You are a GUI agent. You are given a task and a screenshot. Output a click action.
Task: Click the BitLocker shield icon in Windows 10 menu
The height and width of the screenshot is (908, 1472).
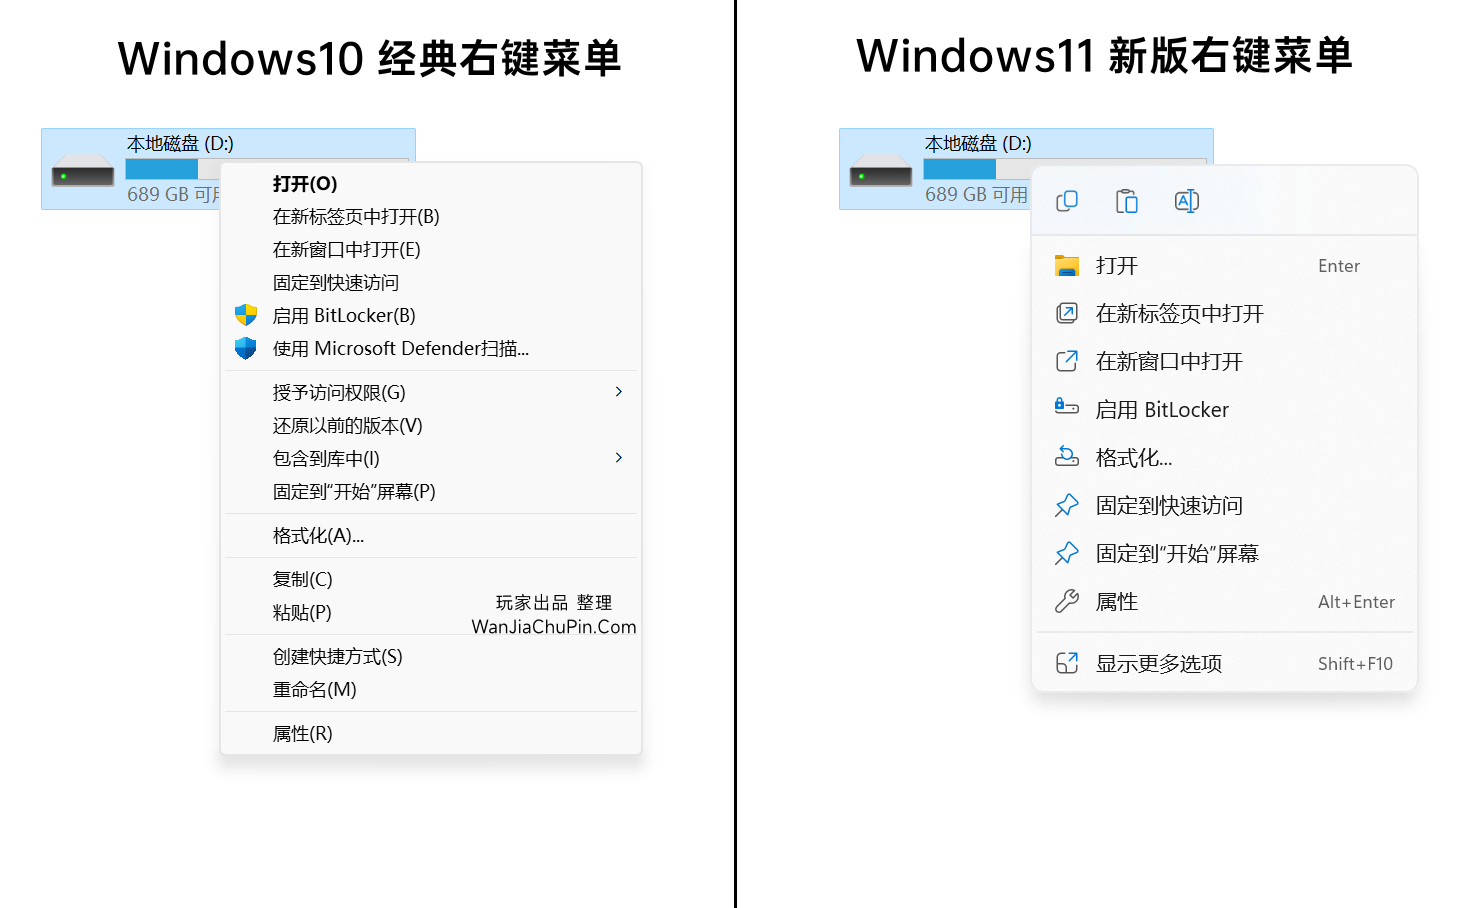click(245, 315)
